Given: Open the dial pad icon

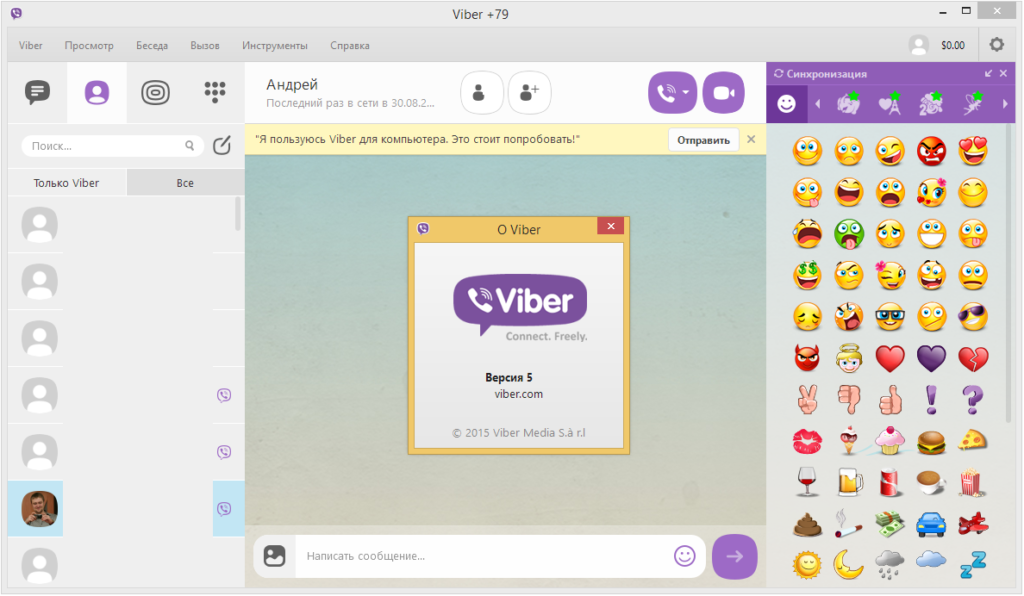Looking at the screenshot, I should (214, 92).
